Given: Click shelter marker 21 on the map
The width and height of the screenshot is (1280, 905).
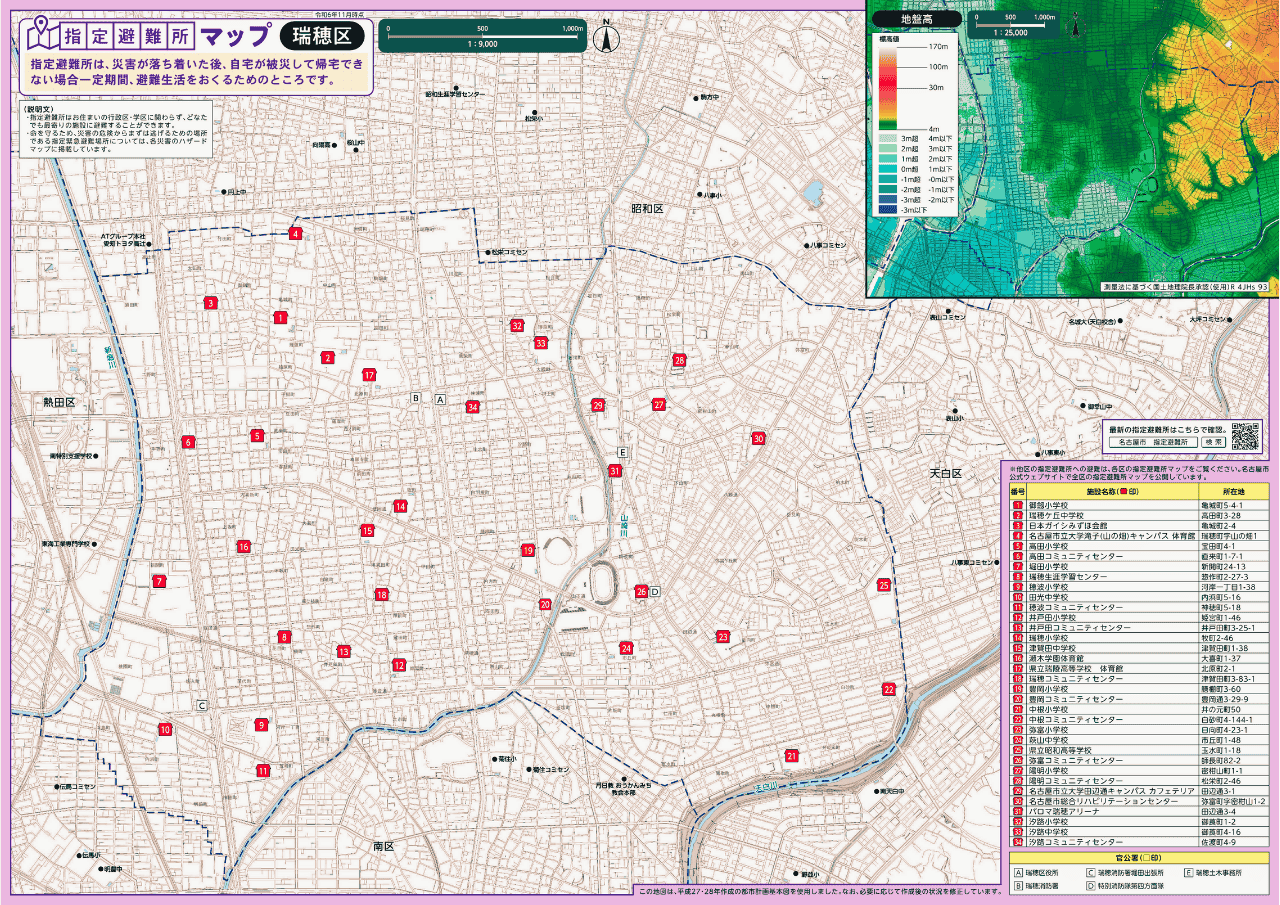Looking at the screenshot, I should [x=791, y=756].
